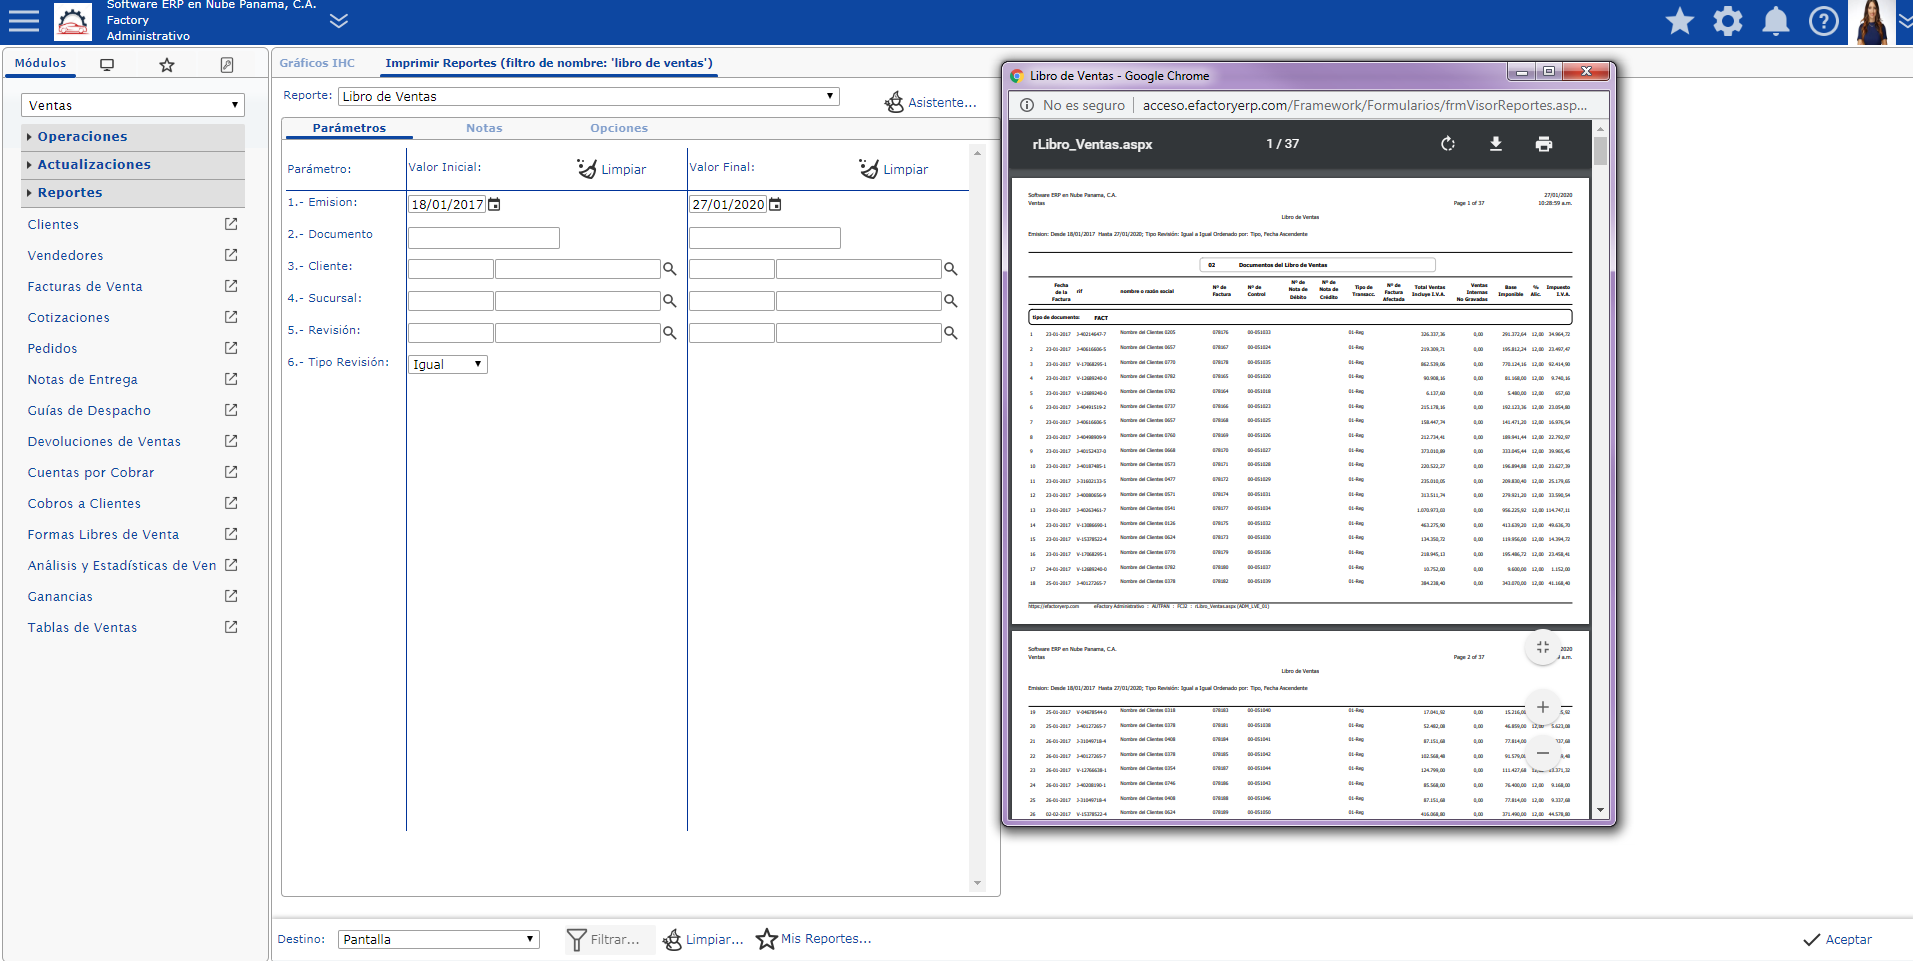Expand the Operaciones section
Screen dimensions: 1913x961
[82, 137]
